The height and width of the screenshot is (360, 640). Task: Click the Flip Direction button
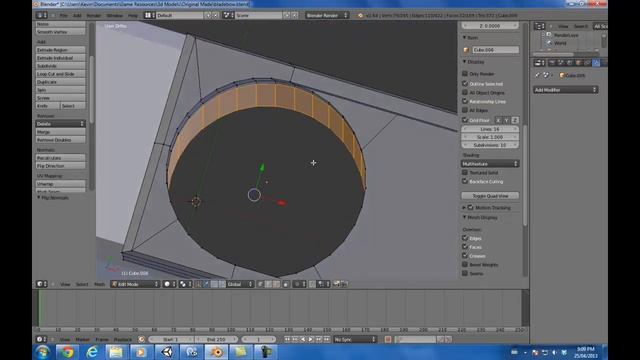click(60, 166)
